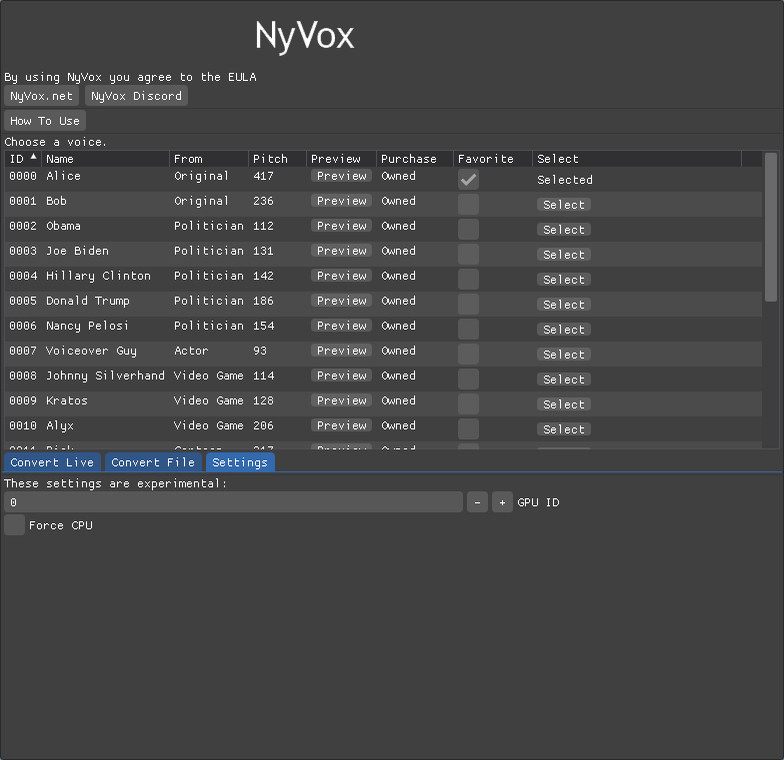The height and width of the screenshot is (760, 784).
Task: Select the Joe Biden voice
Action: click(x=564, y=255)
